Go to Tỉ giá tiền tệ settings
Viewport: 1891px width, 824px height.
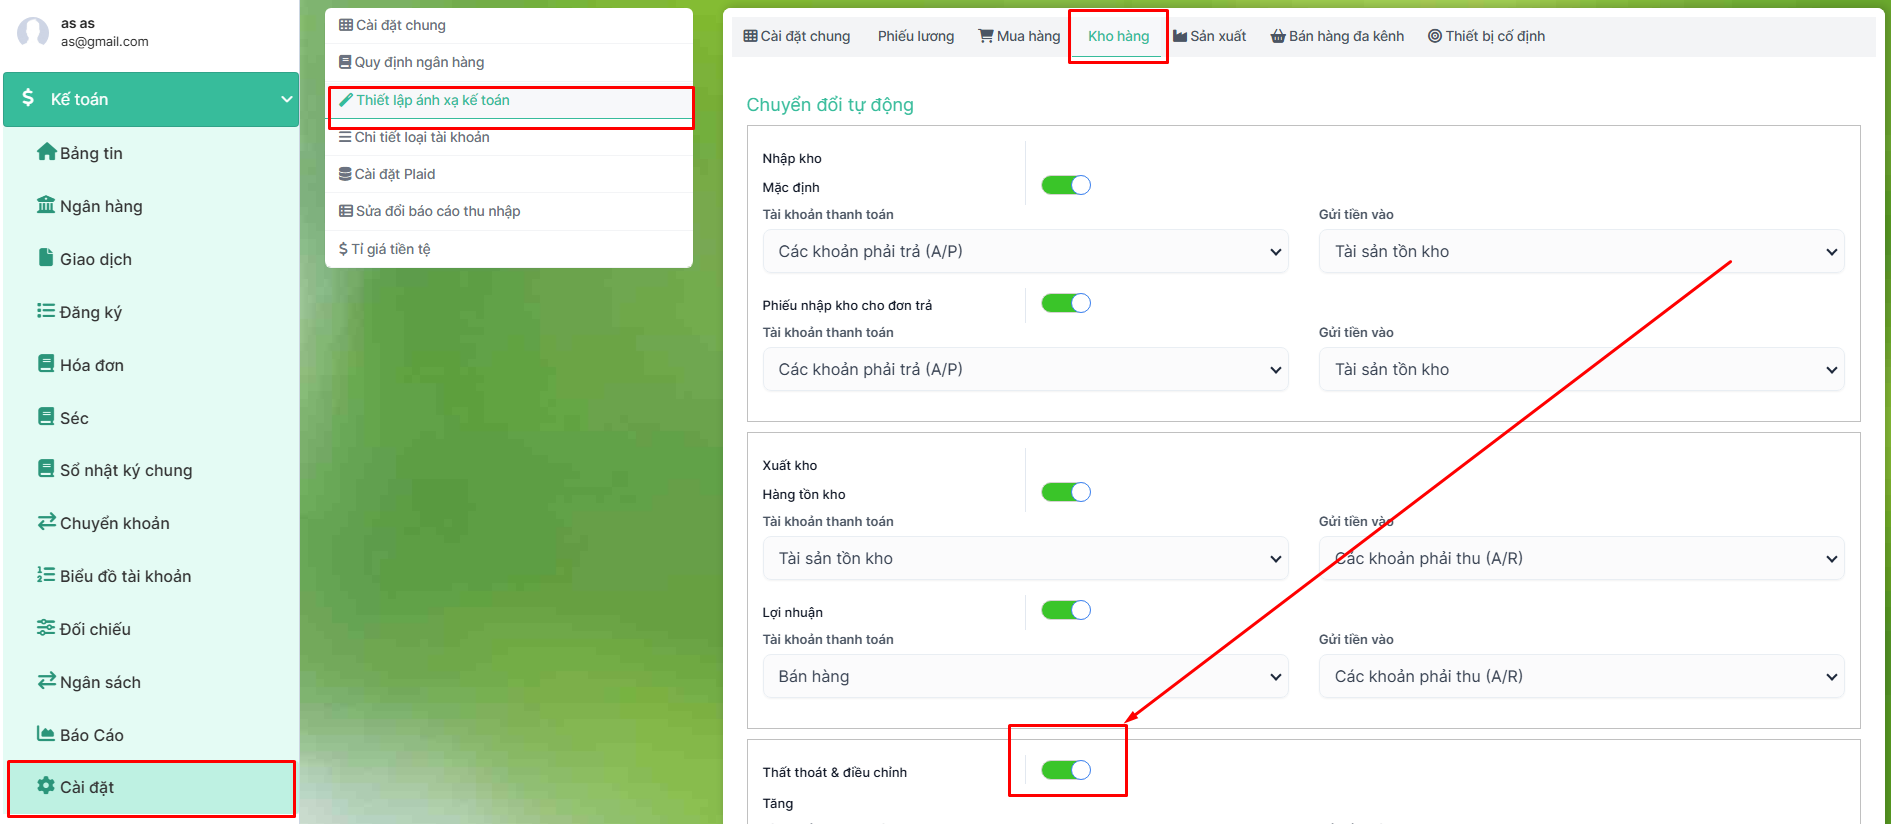(x=390, y=249)
